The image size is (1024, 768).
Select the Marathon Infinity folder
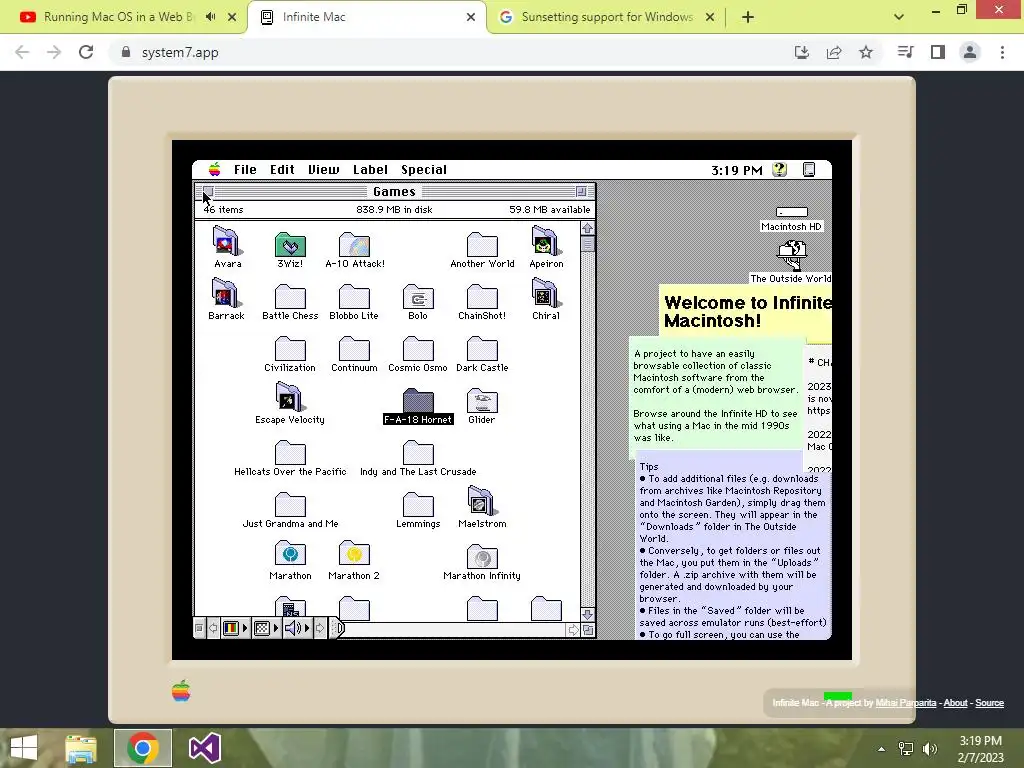482,560
